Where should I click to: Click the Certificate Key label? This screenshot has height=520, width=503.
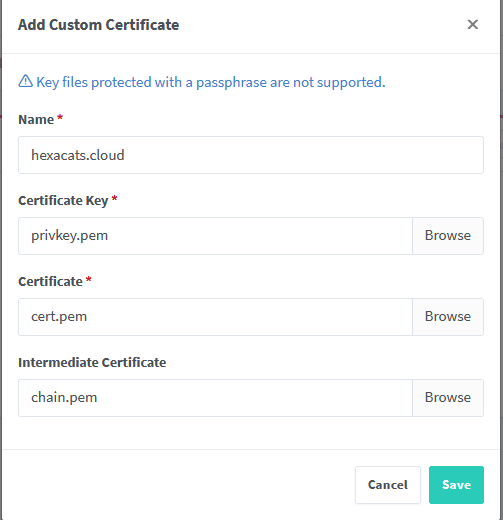tap(63, 201)
